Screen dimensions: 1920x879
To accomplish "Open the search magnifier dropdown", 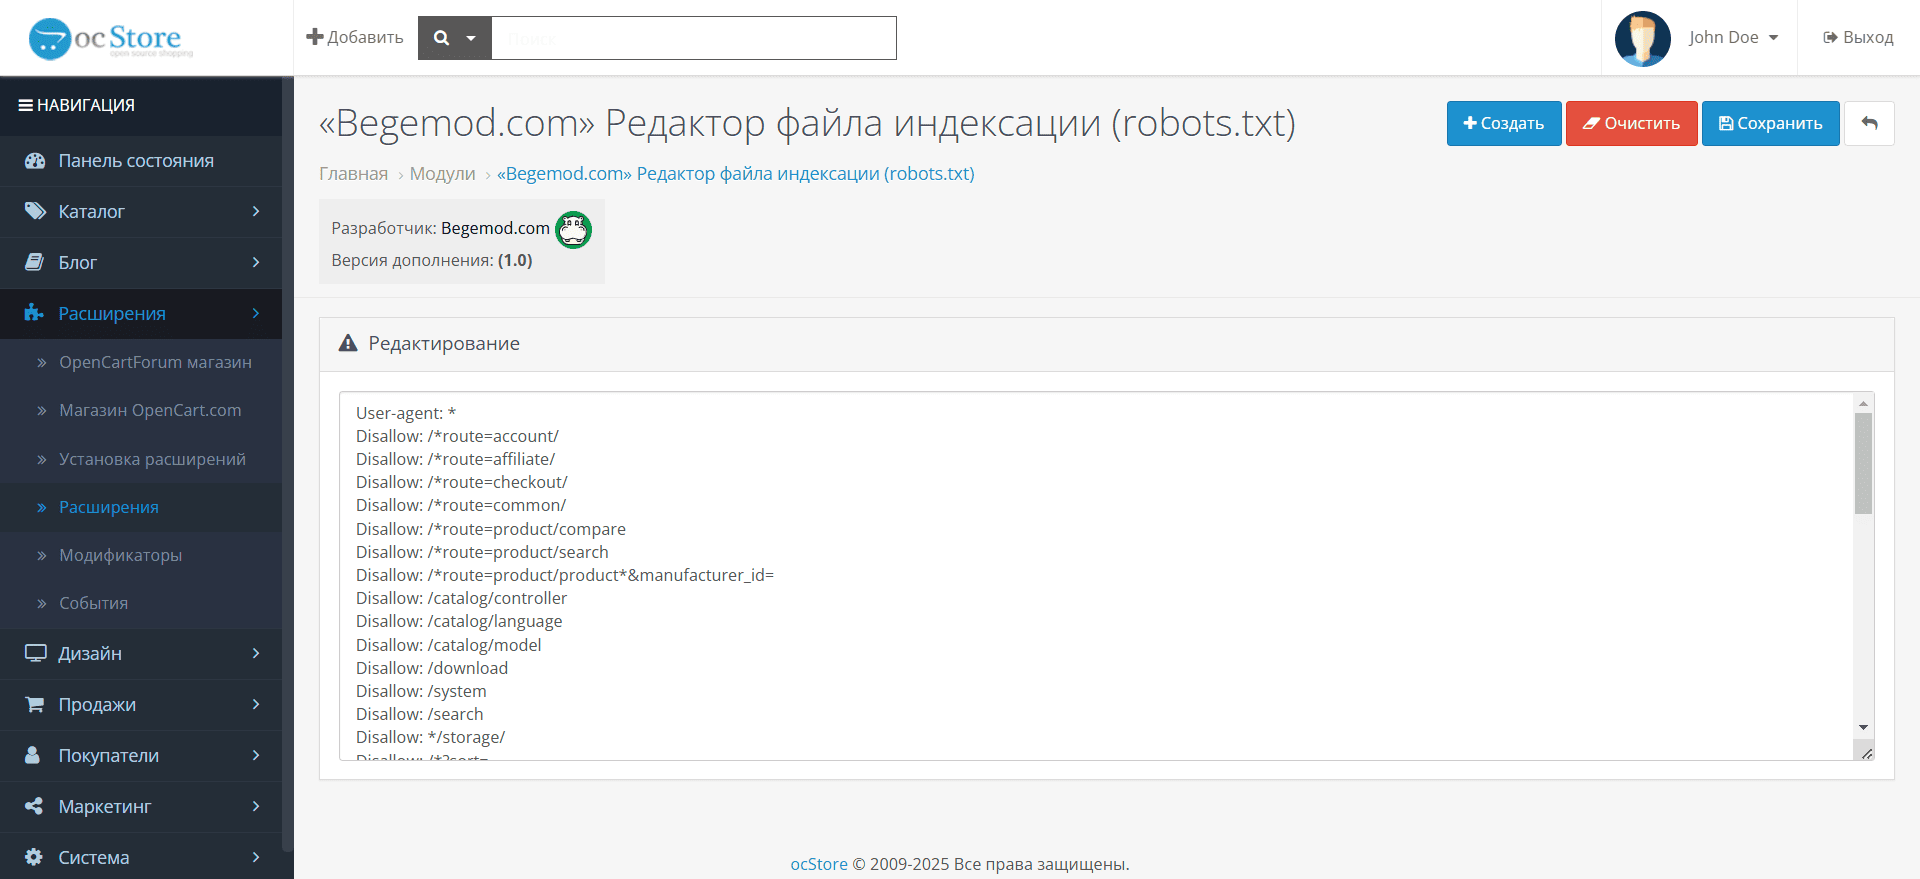I will click(455, 38).
